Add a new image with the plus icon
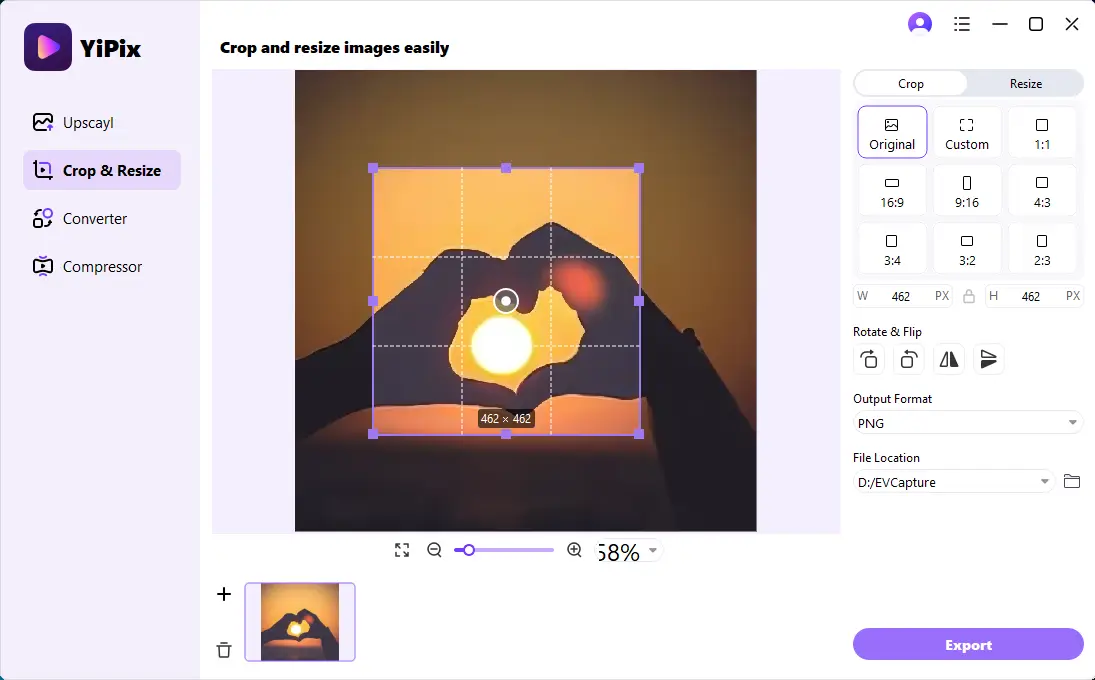Image resolution: width=1095 pixels, height=680 pixels. 223,594
